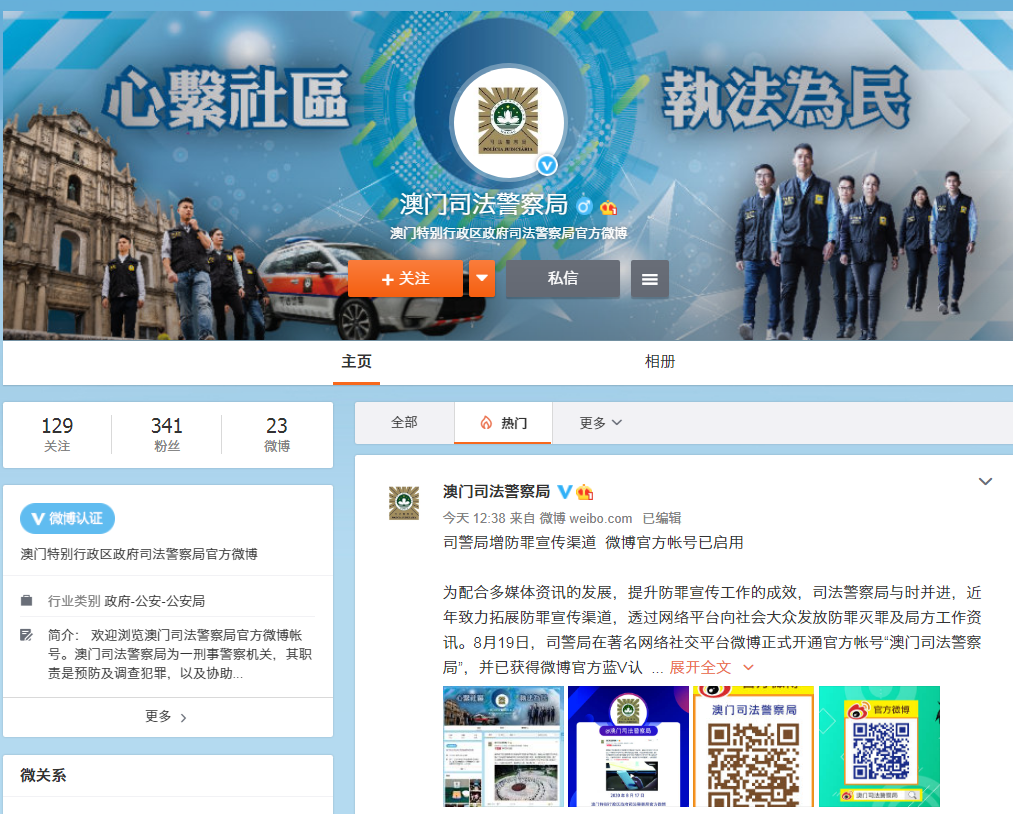View the 341 粉丝 followers count

167,434
